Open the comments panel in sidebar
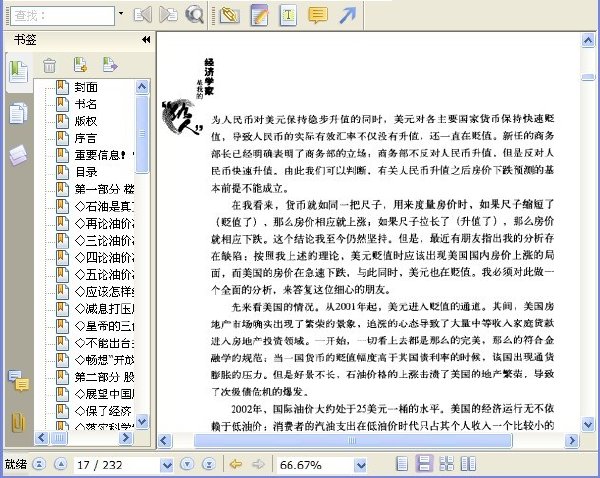The image size is (600, 478). (19, 380)
